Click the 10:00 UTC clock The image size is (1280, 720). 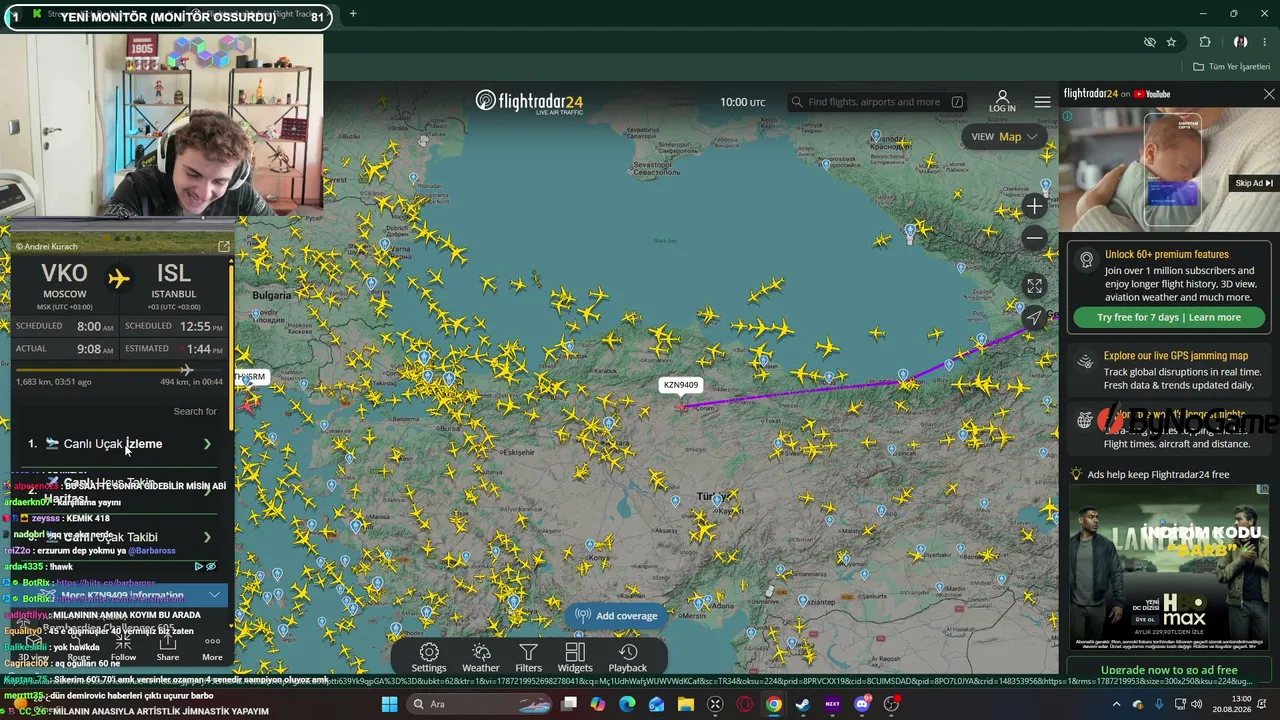tap(743, 102)
